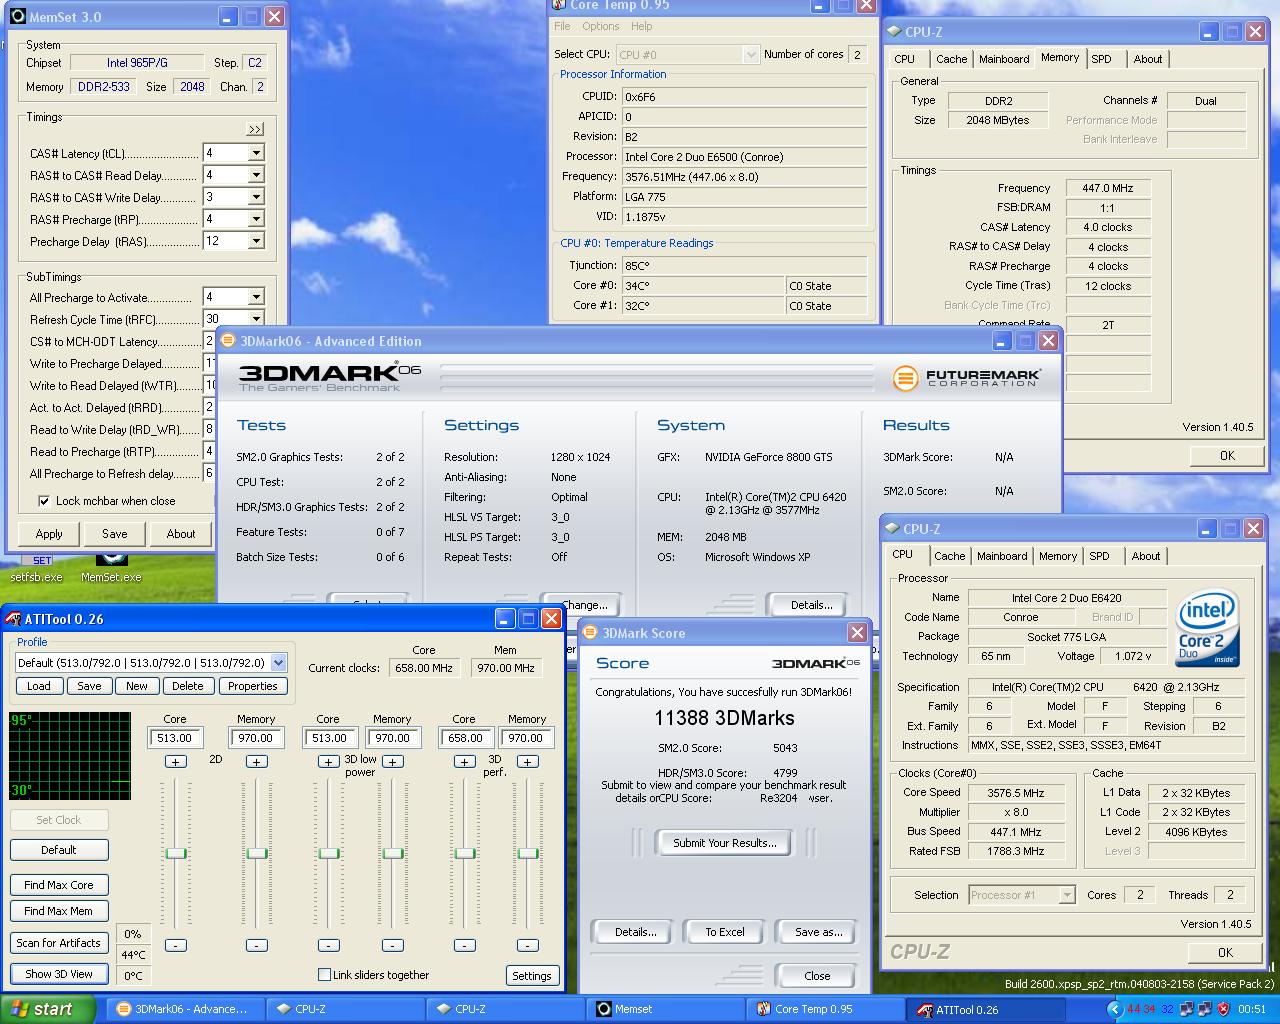1280x1024 pixels.
Task: Enable Link sliders together checkbox
Action: (324, 975)
